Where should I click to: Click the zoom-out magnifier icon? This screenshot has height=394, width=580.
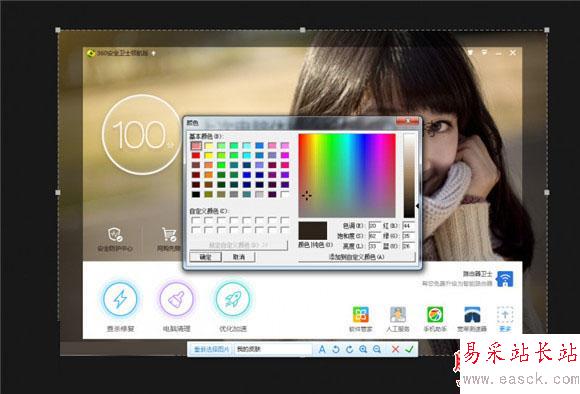[x=377, y=349]
